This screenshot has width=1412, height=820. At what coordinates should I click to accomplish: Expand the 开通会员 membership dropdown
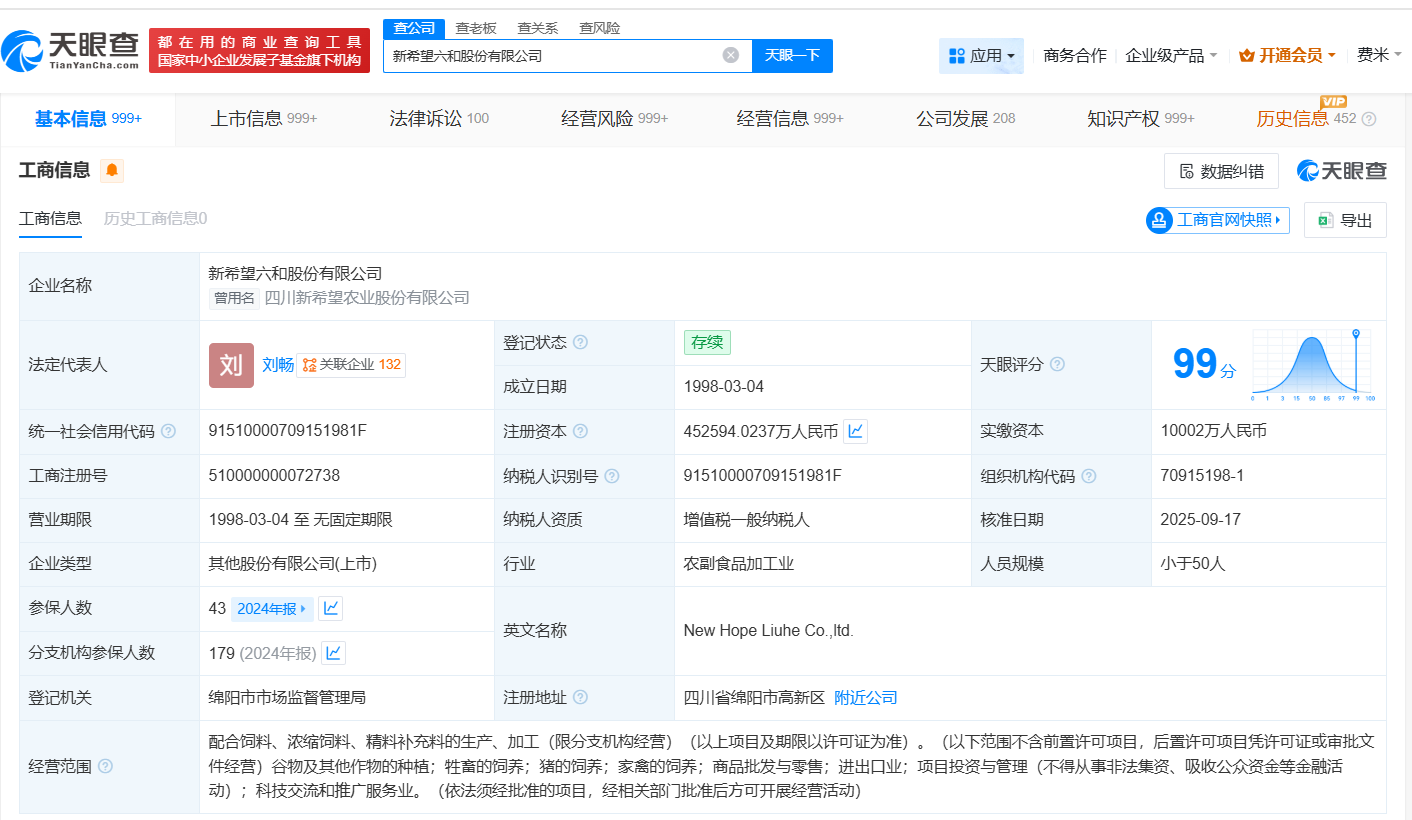click(x=1287, y=56)
